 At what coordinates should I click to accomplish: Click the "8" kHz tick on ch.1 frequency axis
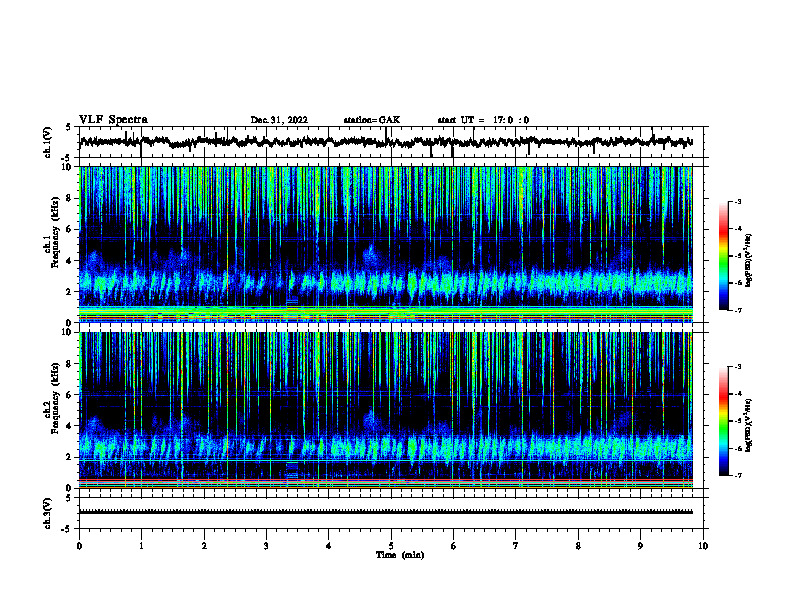click(70, 198)
